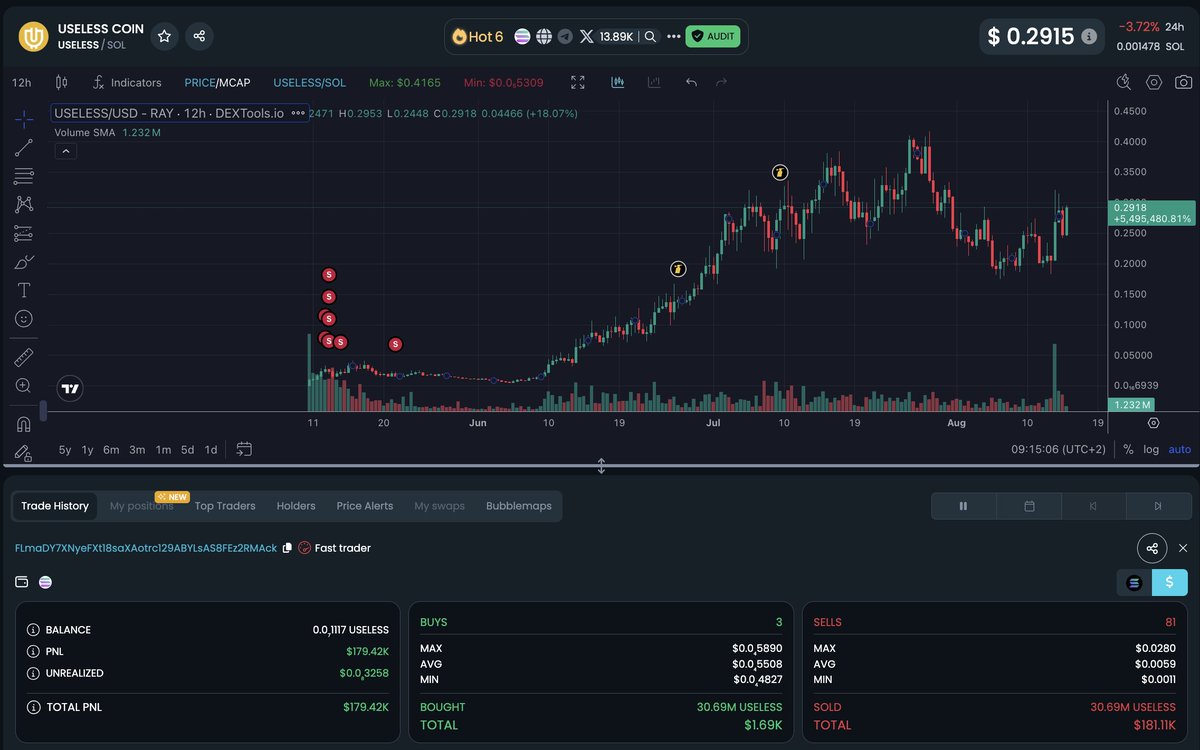The image size is (1200, 750).
Task: Set chart range to 5y
Action: coord(65,450)
